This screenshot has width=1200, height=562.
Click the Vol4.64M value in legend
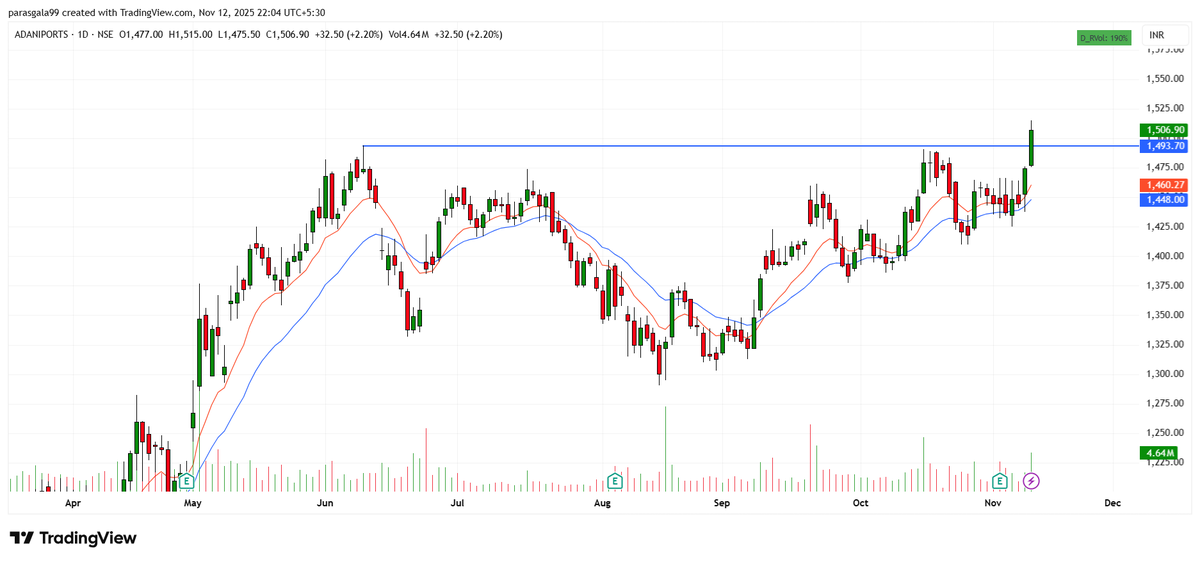point(410,34)
